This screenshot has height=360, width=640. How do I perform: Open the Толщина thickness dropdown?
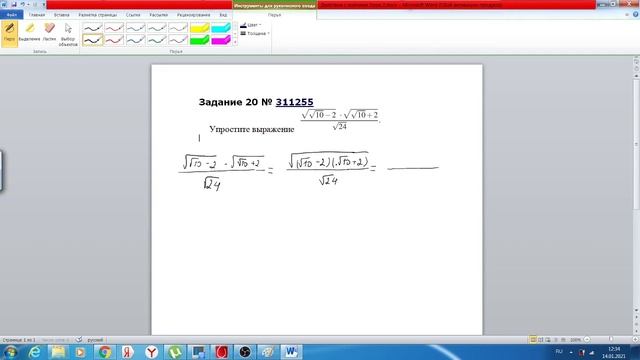pos(255,33)
